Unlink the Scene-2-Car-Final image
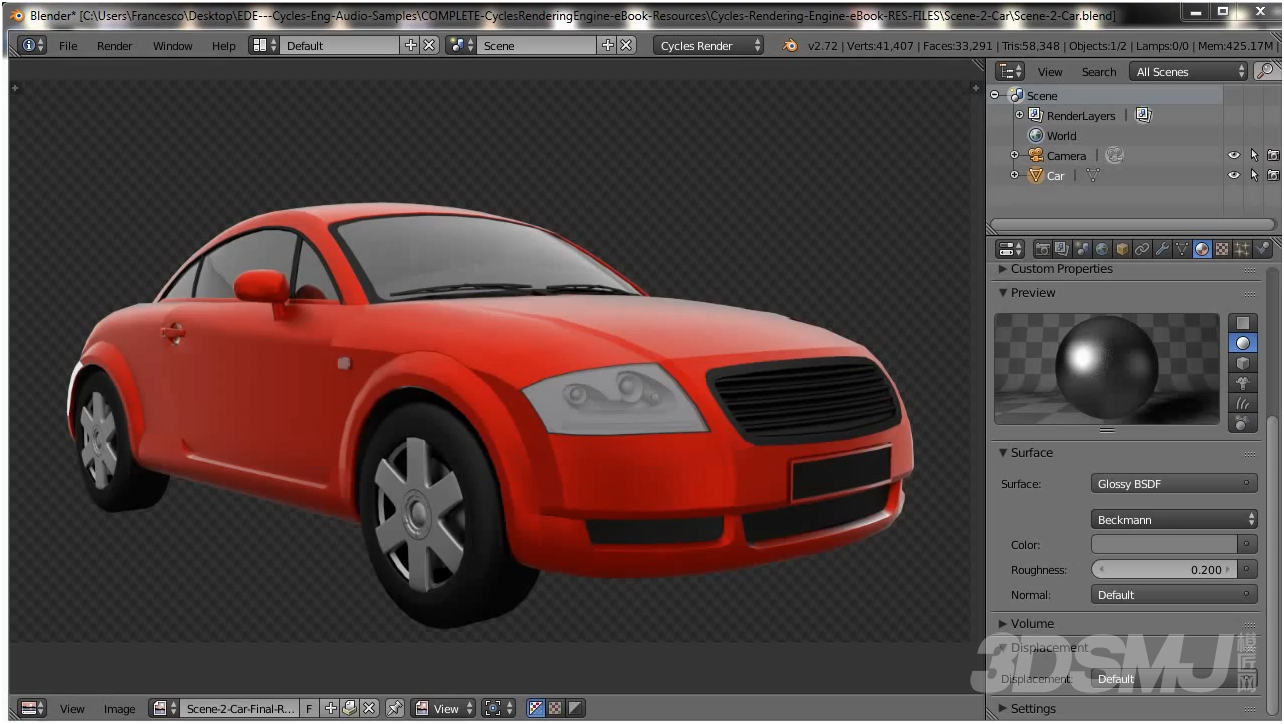Image resolution: width=1284 pixels, height=724 pixels. [x=369, y=708]
